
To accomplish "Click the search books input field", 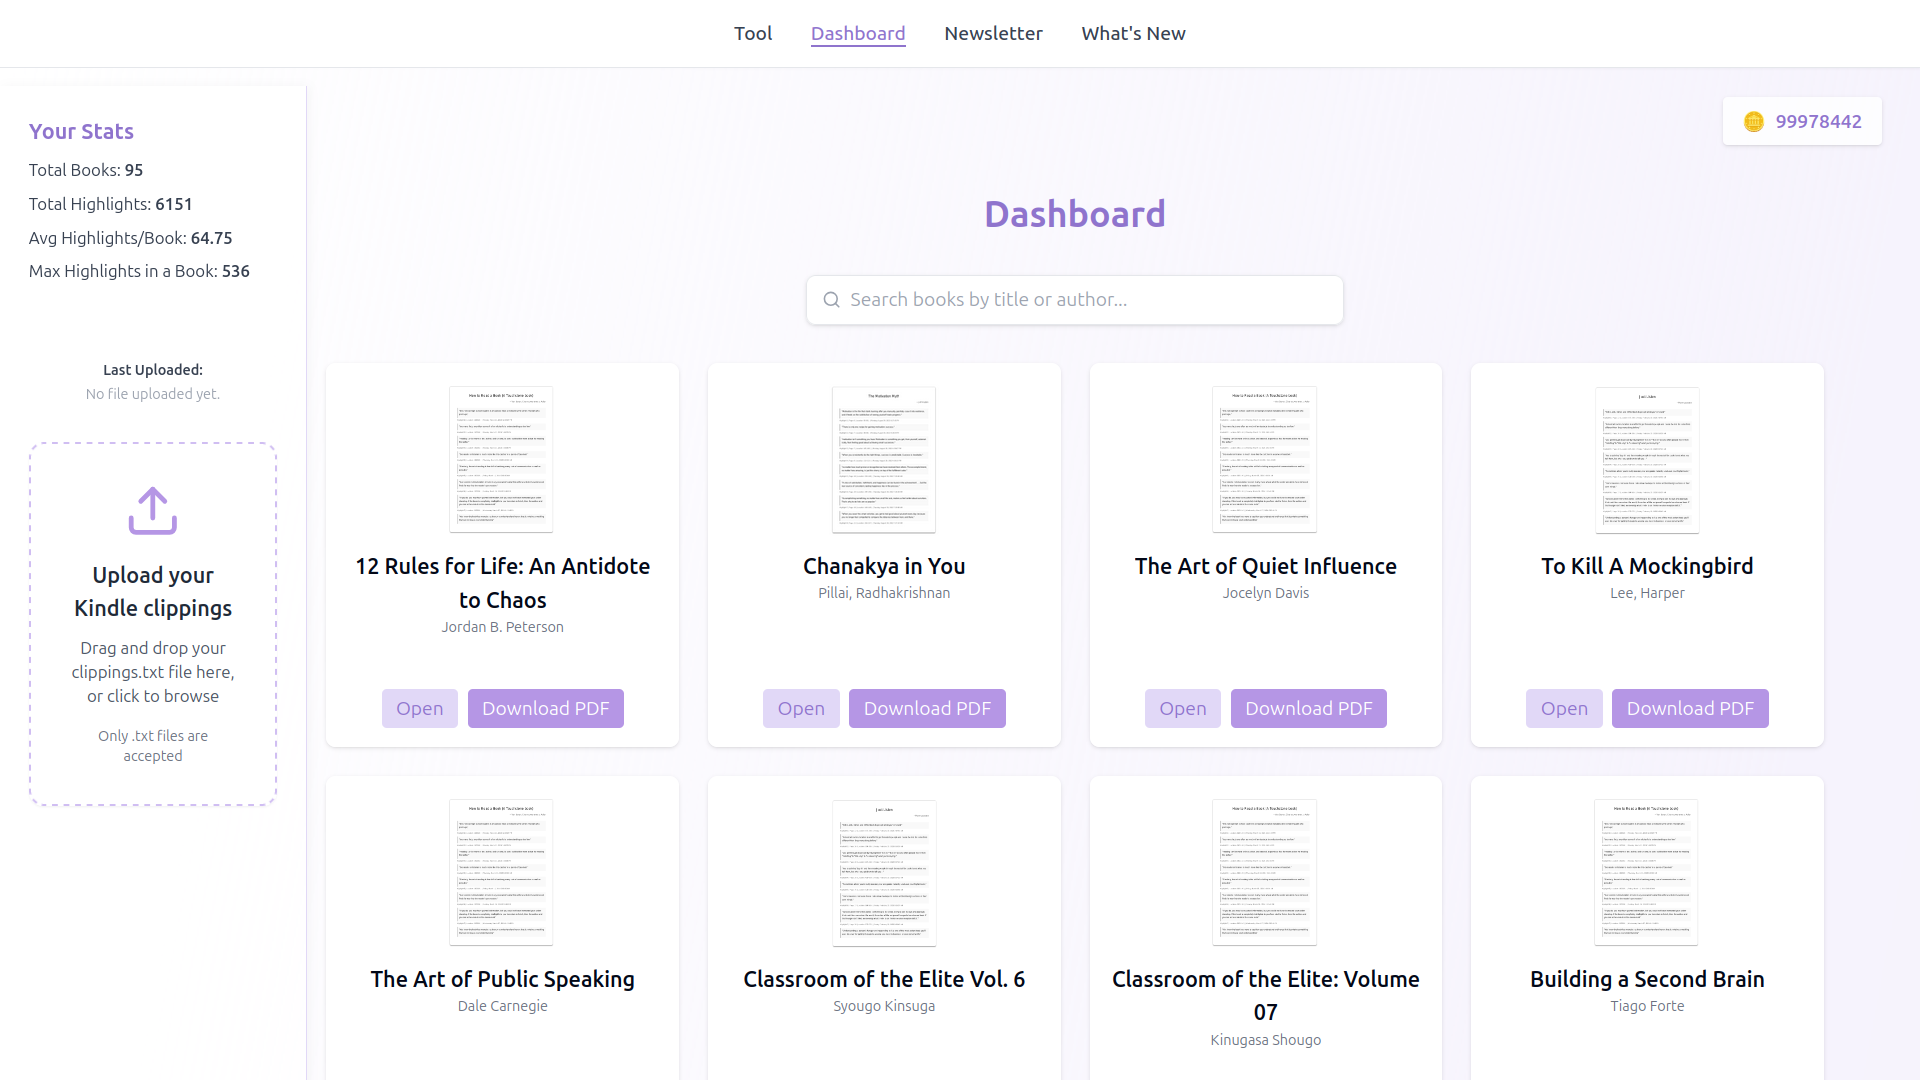I will click(1075, 299).
